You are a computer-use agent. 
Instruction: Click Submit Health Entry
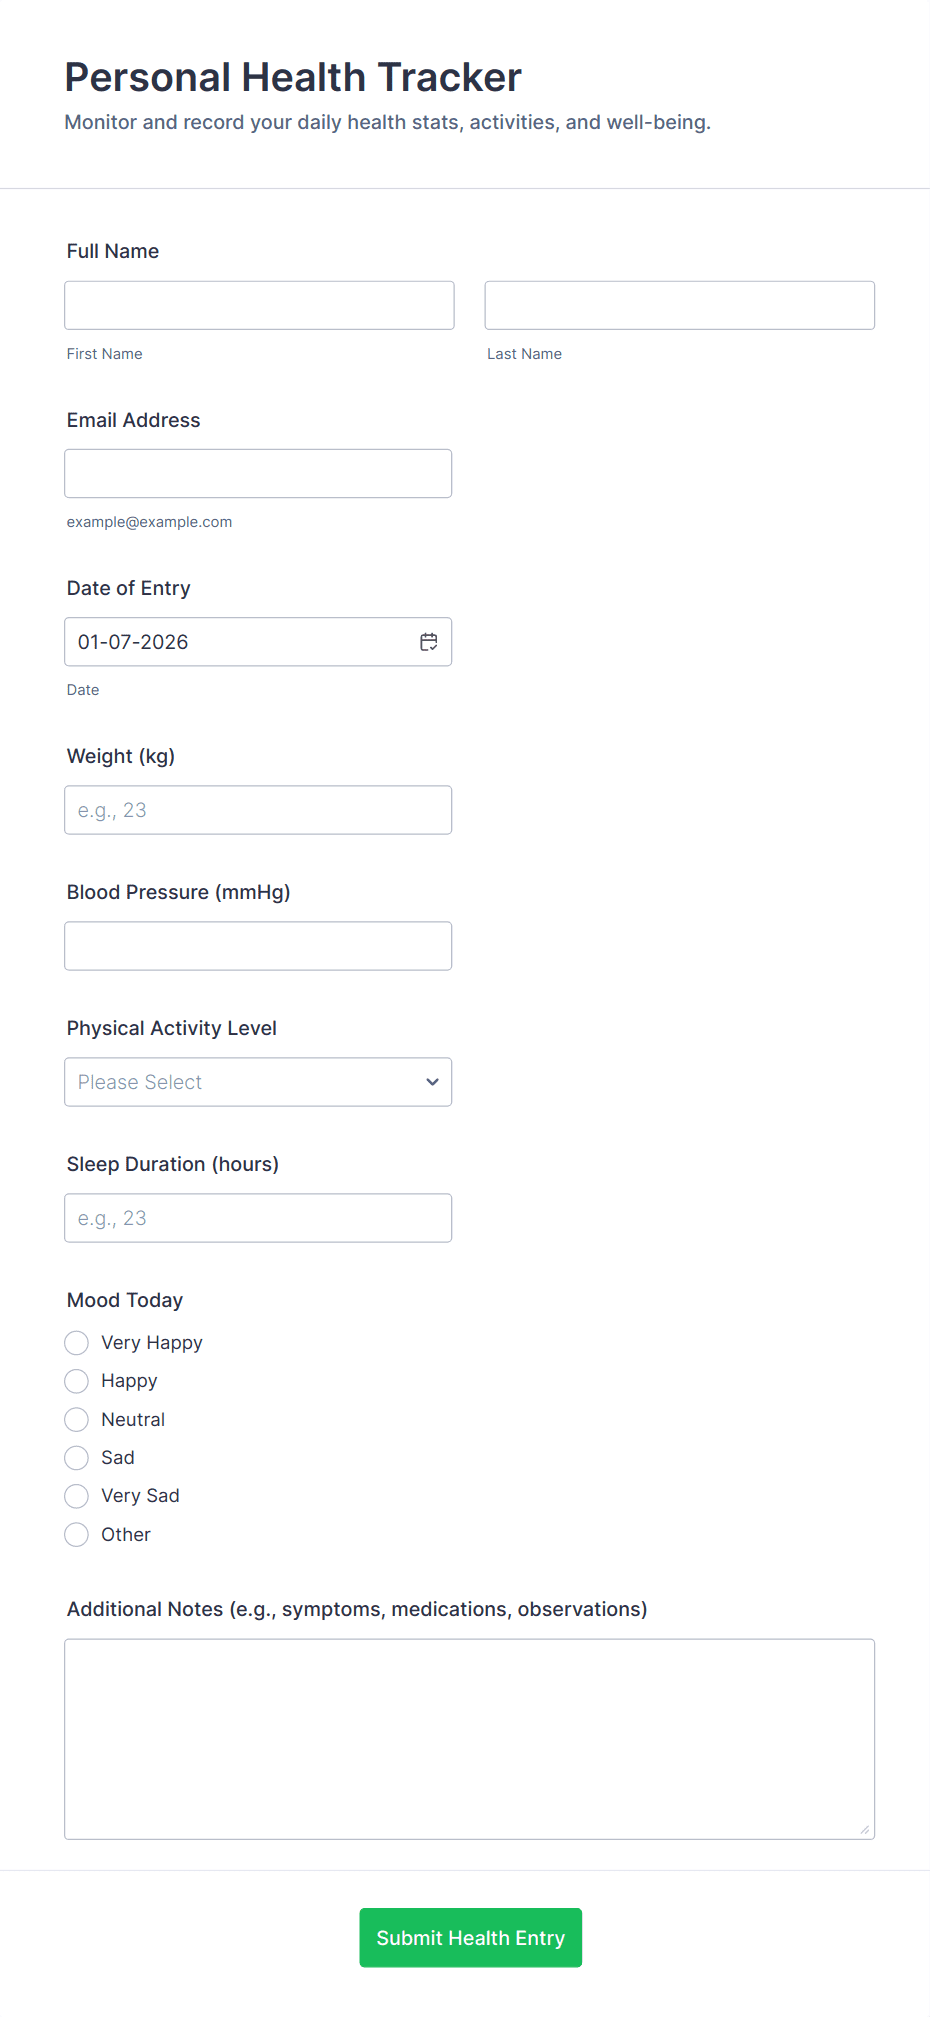tap(470, 1937)
